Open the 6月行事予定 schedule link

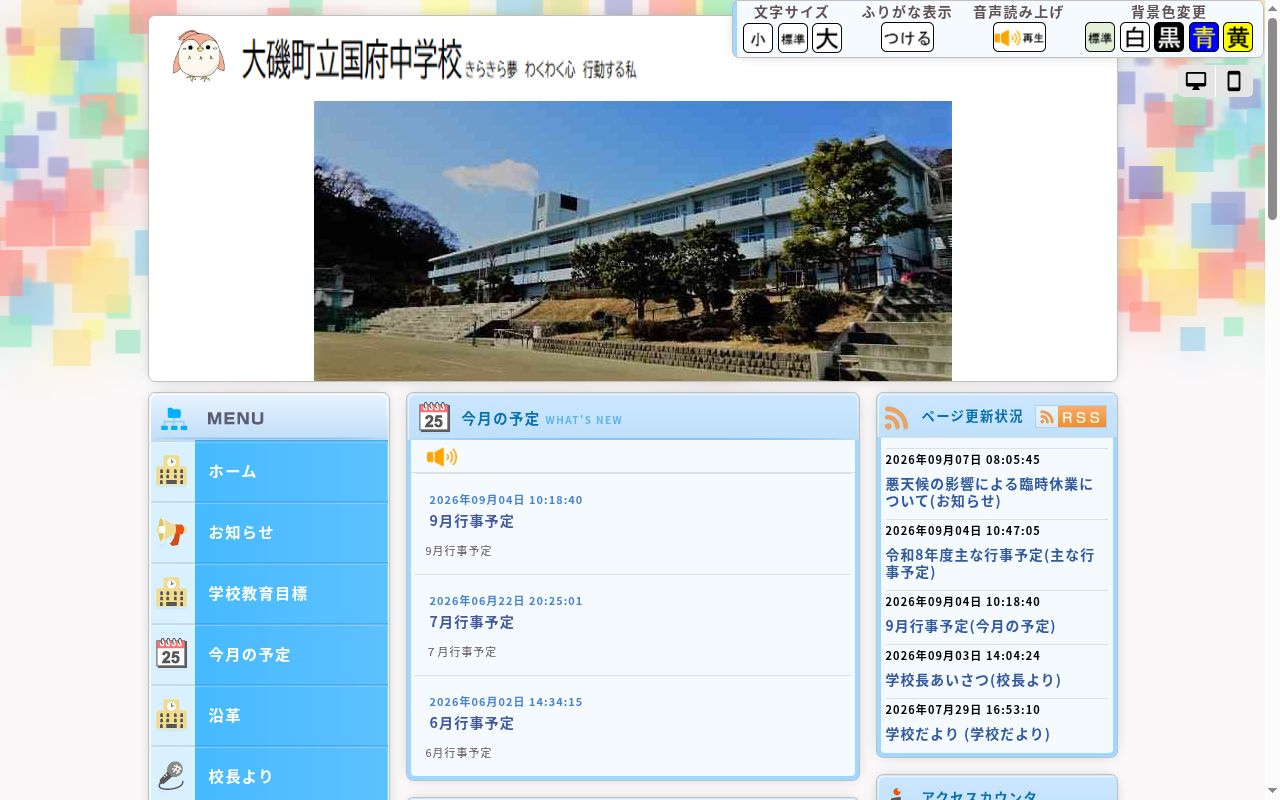click(471, 723)
